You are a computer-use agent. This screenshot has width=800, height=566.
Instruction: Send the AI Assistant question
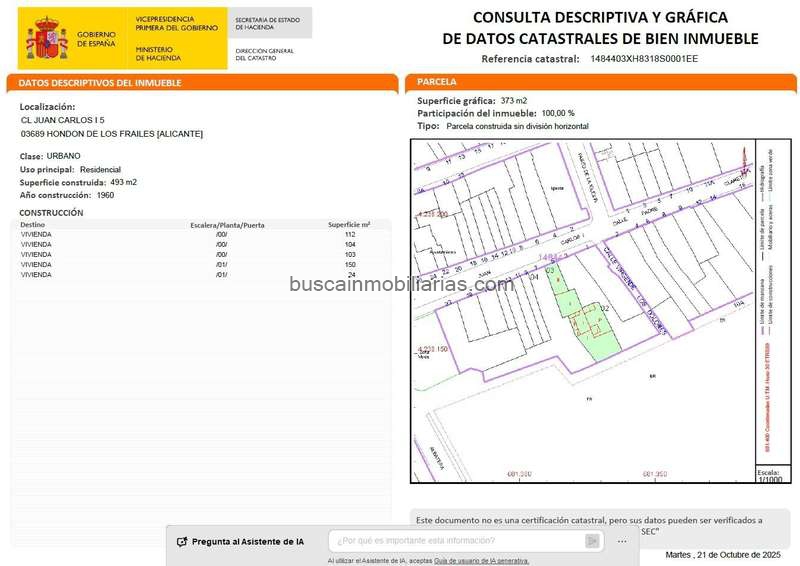pyautogui.click(x=593, y=541)
